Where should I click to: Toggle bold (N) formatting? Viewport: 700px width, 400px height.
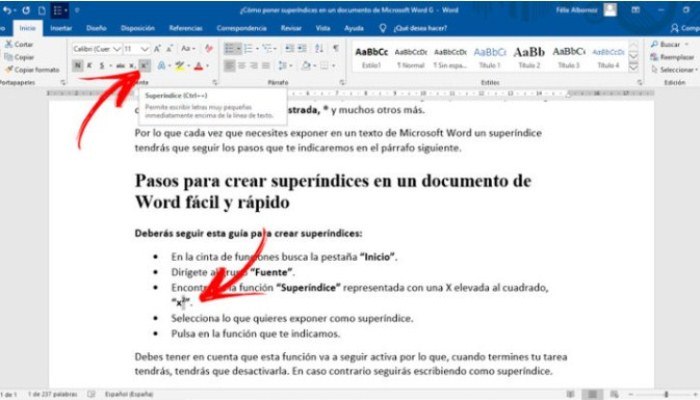[78, 66]
